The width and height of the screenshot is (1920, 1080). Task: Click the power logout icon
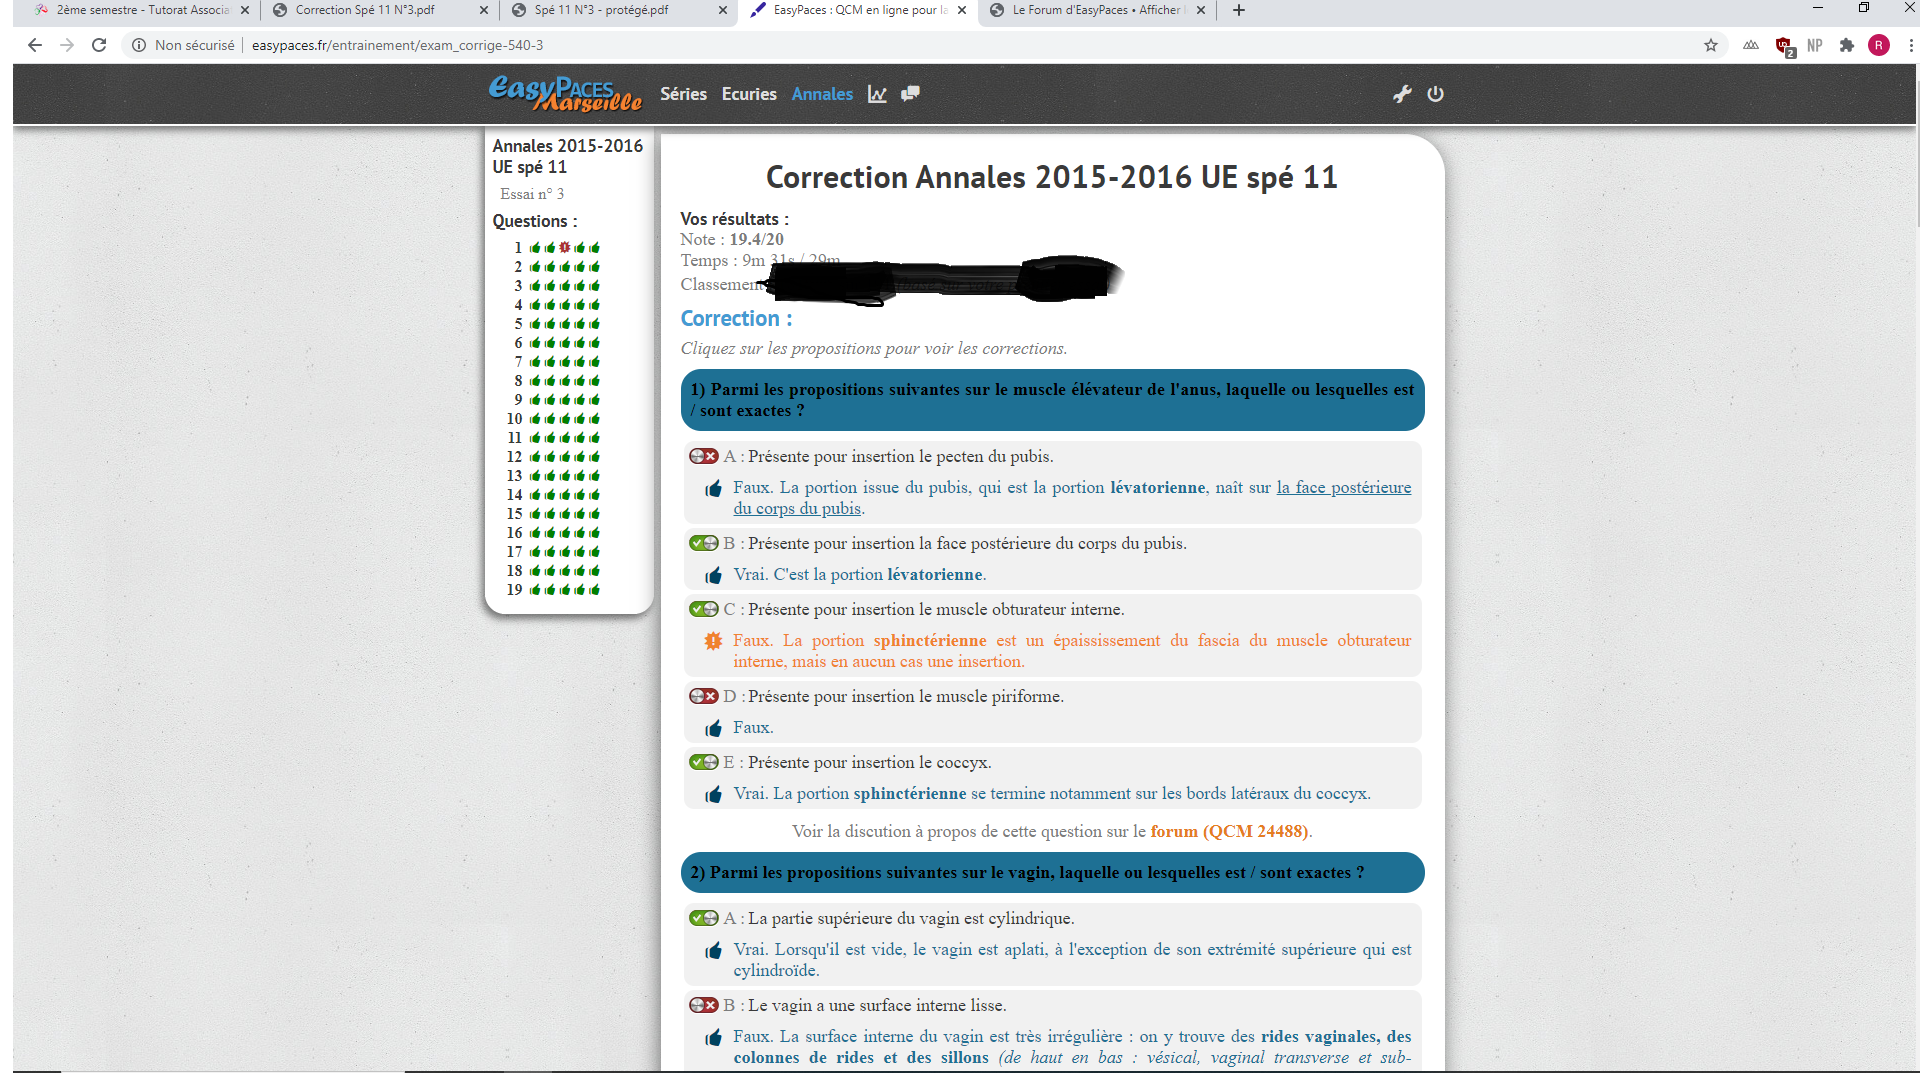(1435, 94)
